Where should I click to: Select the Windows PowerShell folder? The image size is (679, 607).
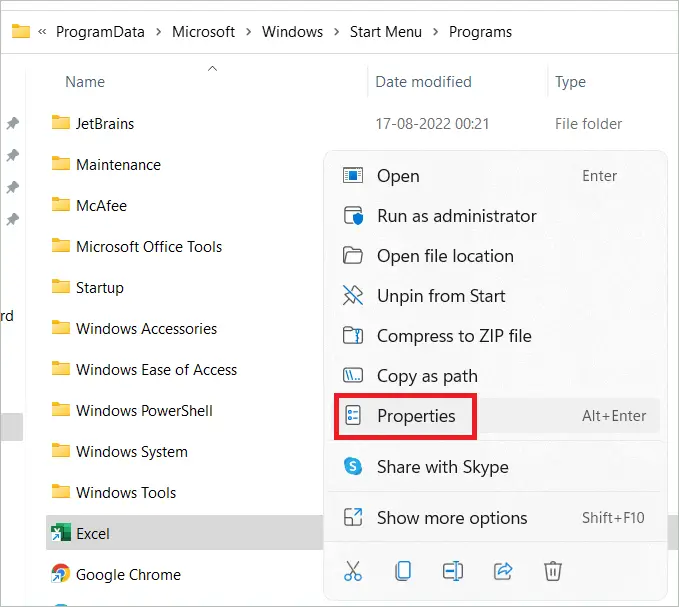(x=144, y=410)
